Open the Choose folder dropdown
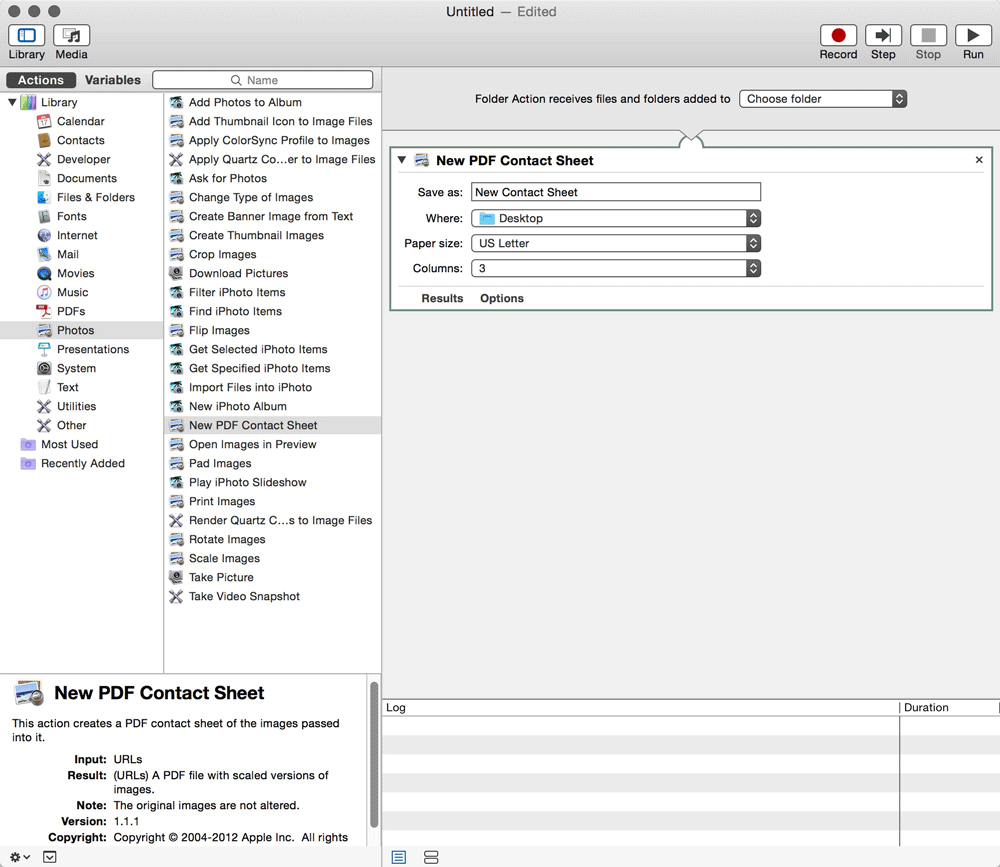The width and height of the screenshot is (1000, 867). pos(823,99)
